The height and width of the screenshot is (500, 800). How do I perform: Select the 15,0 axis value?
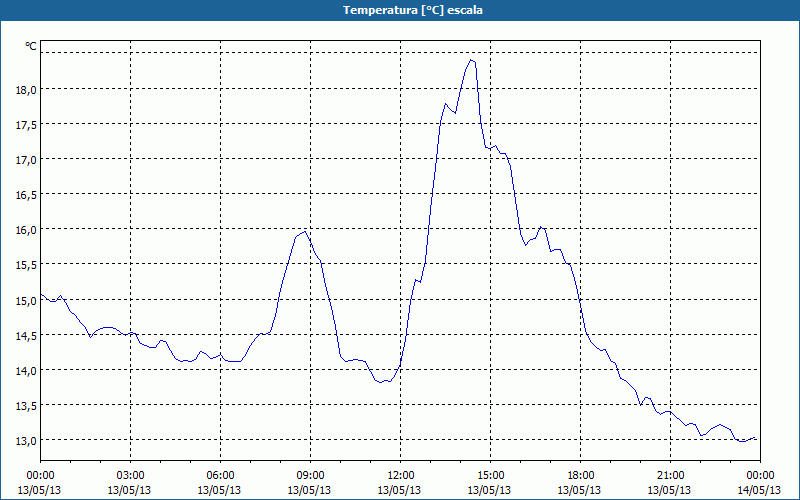26,301
